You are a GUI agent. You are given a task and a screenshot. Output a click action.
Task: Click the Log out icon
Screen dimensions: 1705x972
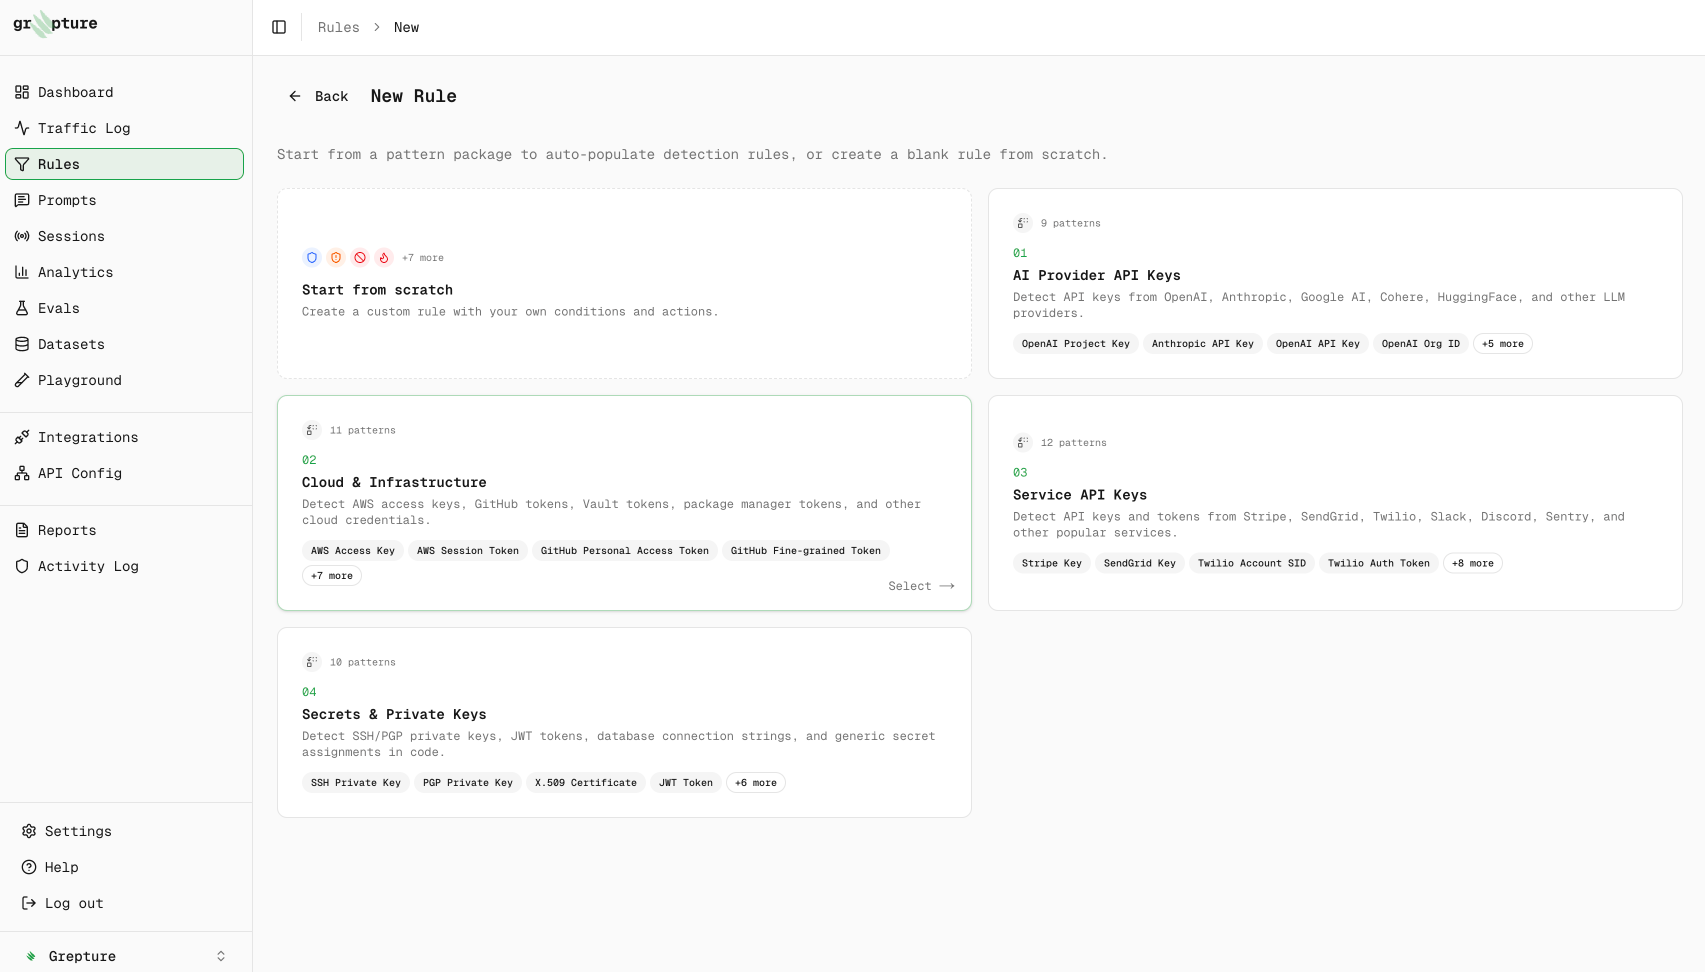pyautogui.click(x=29, y=903)
